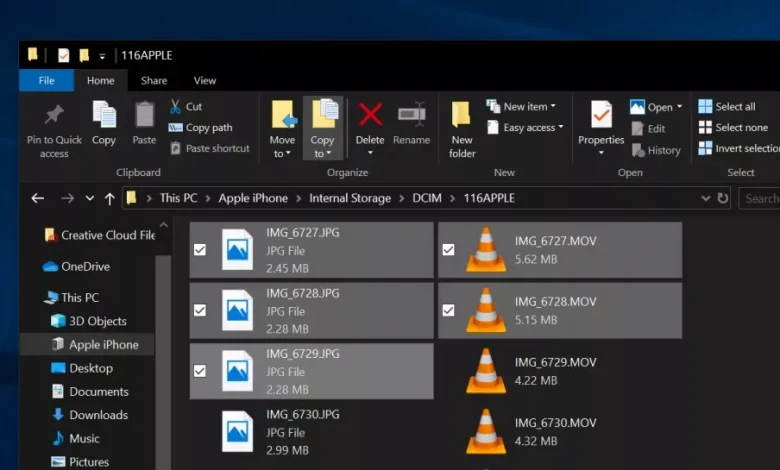Viewport: 780px width, 470px height.
Task: Open the Open dropdown in ribbon
Action: coord(656,107)
